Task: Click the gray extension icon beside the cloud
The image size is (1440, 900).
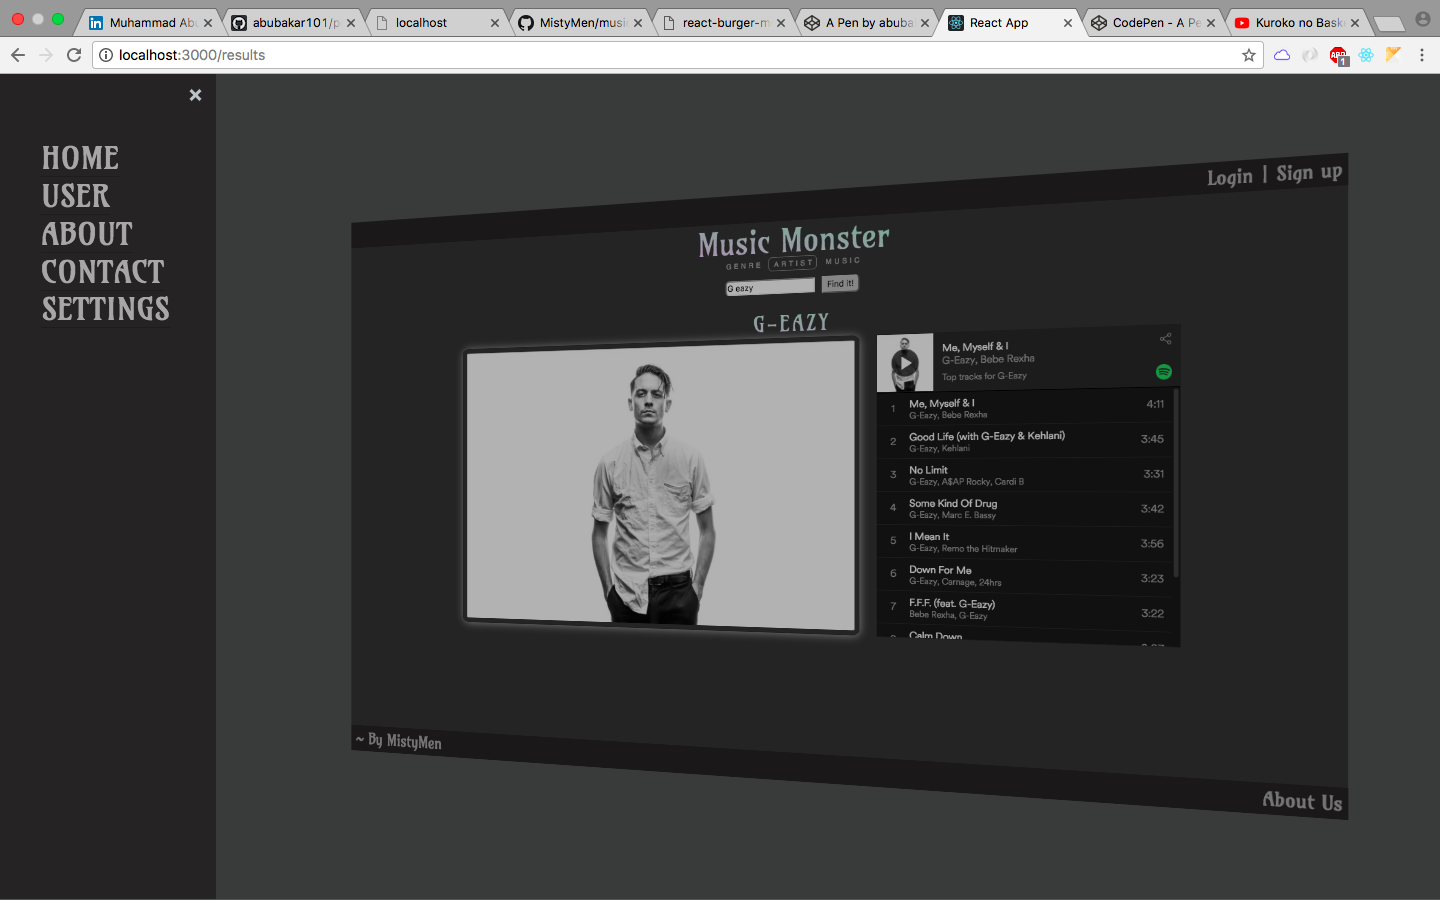Action: click(x=1310, y=55)
